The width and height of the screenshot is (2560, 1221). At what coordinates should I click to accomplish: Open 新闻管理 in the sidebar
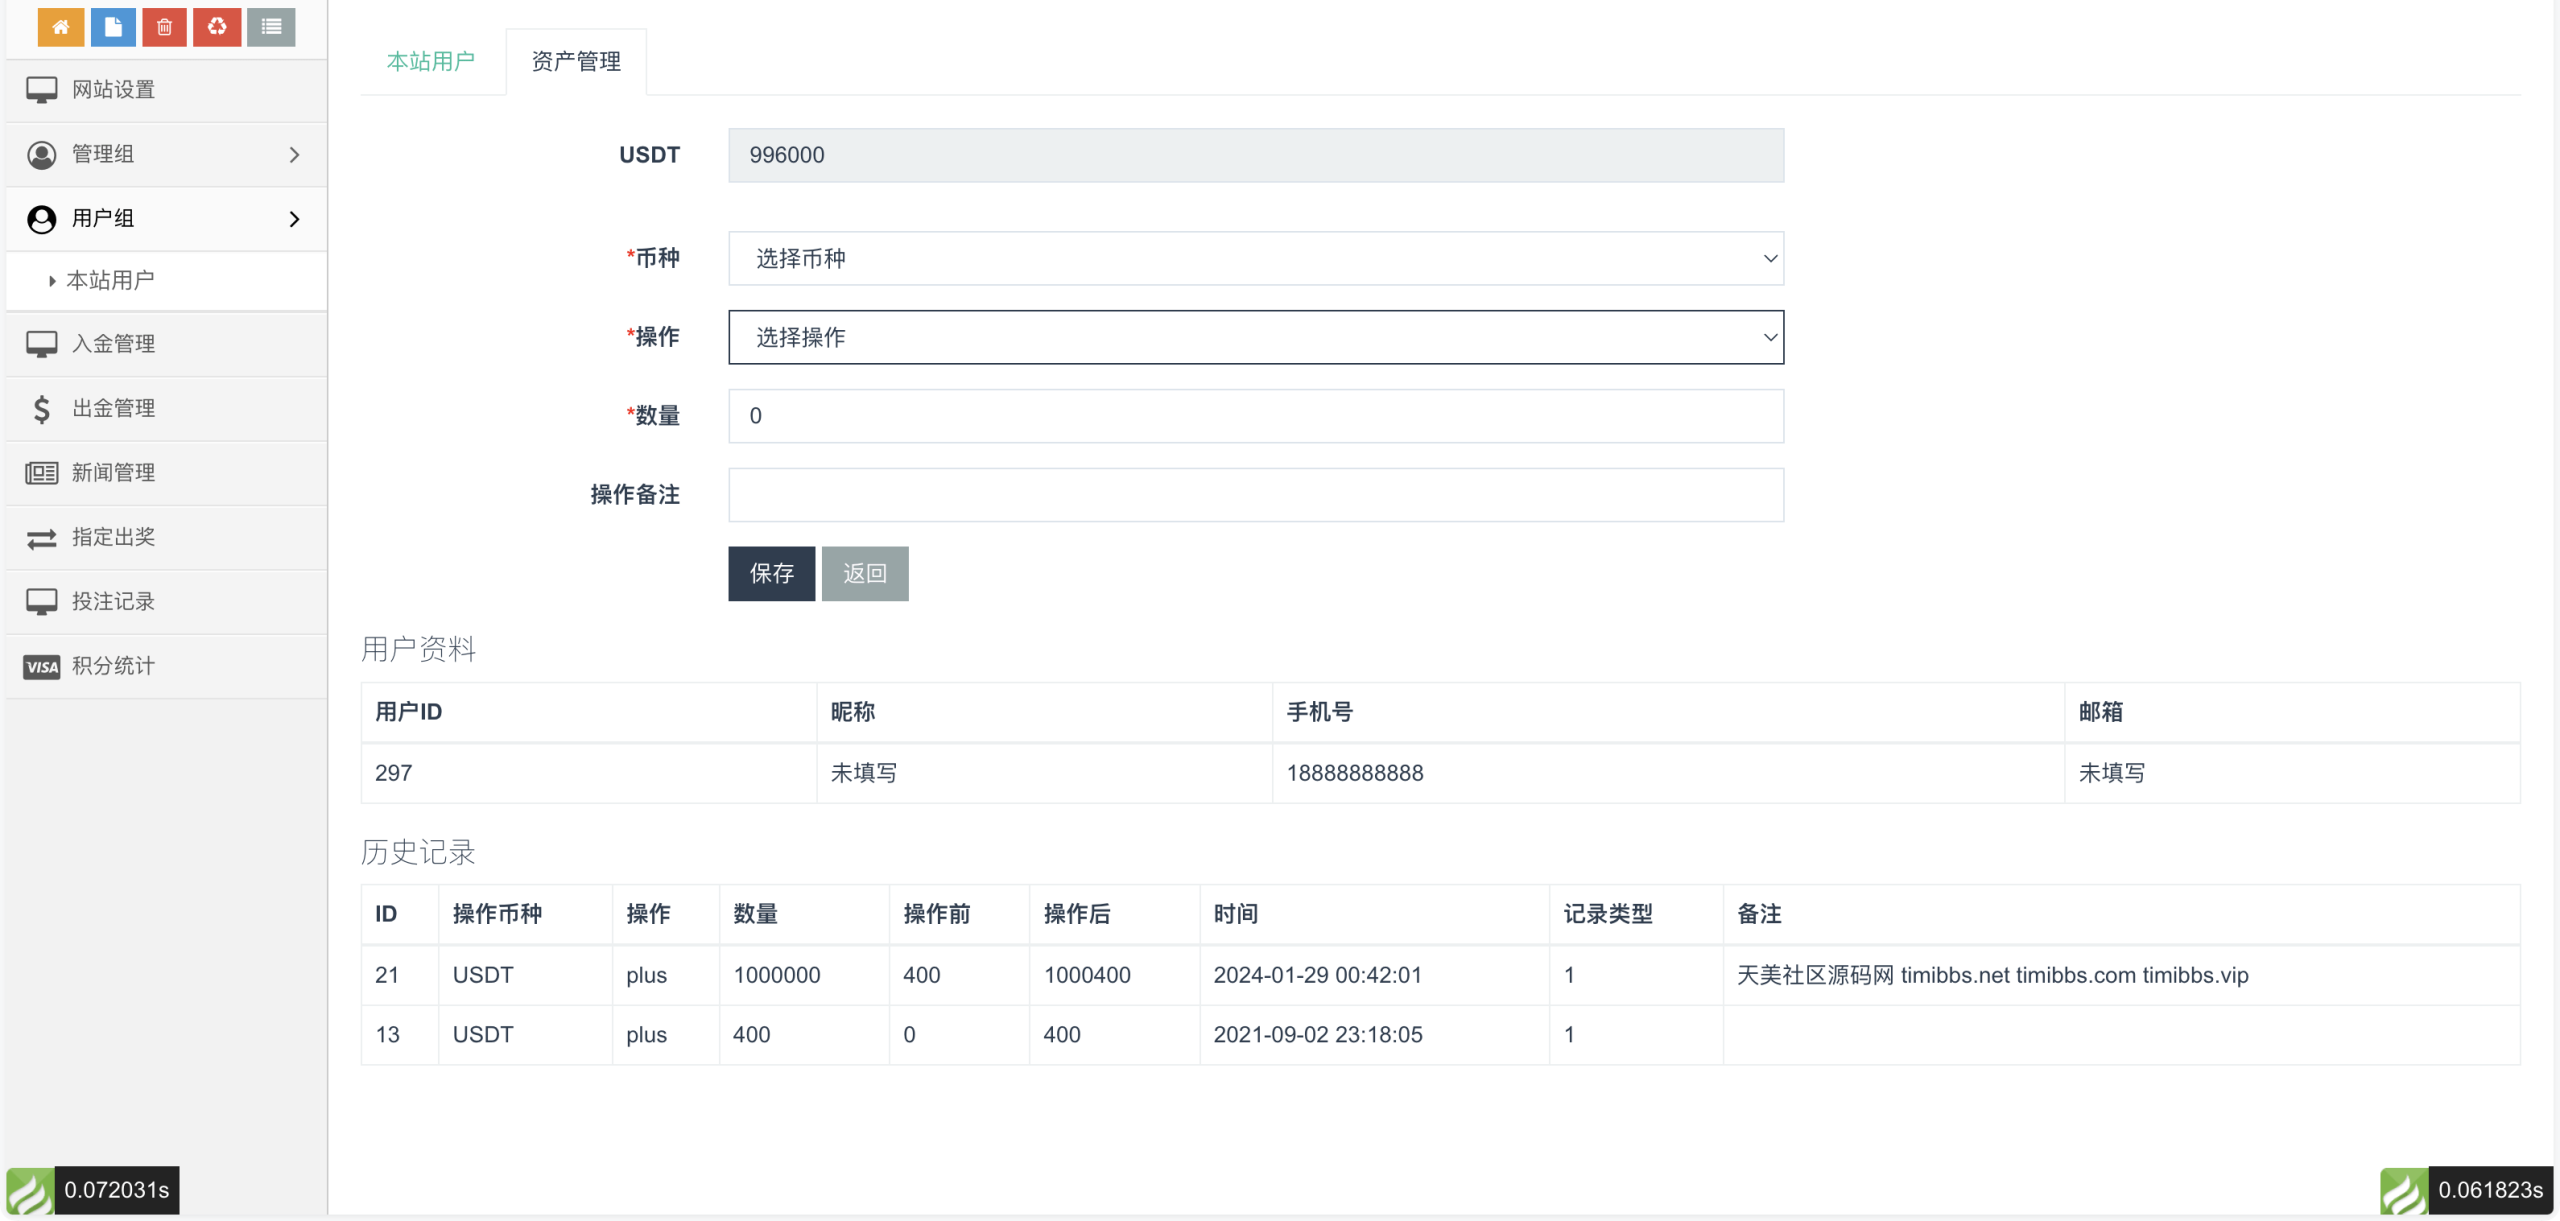[113, 472]
